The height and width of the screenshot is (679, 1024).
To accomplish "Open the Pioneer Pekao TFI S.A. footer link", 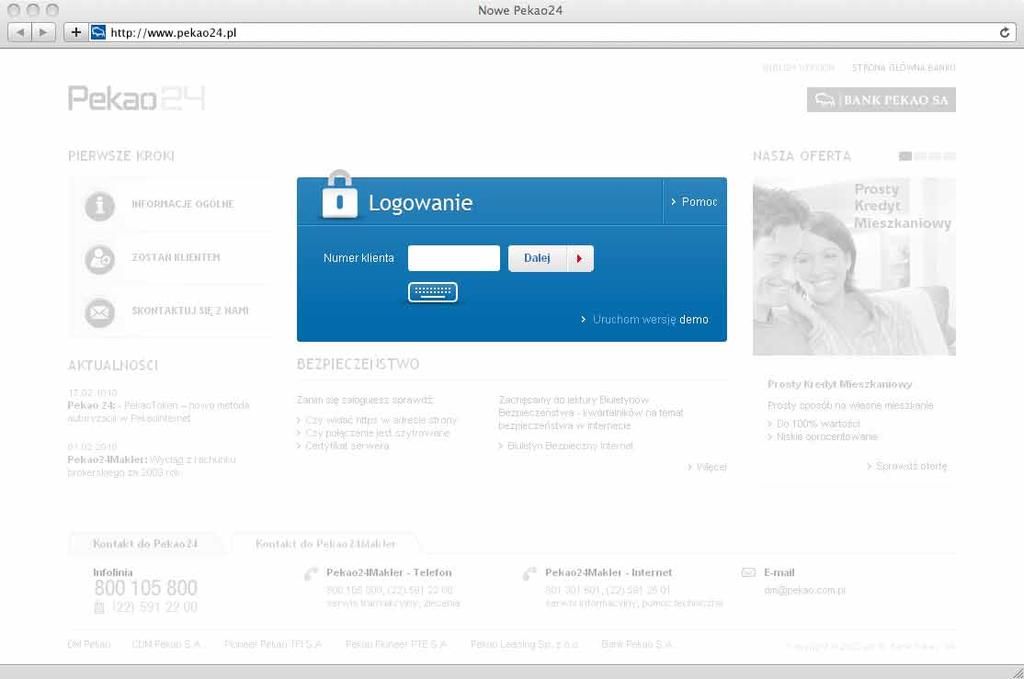I will click(273, 644).
